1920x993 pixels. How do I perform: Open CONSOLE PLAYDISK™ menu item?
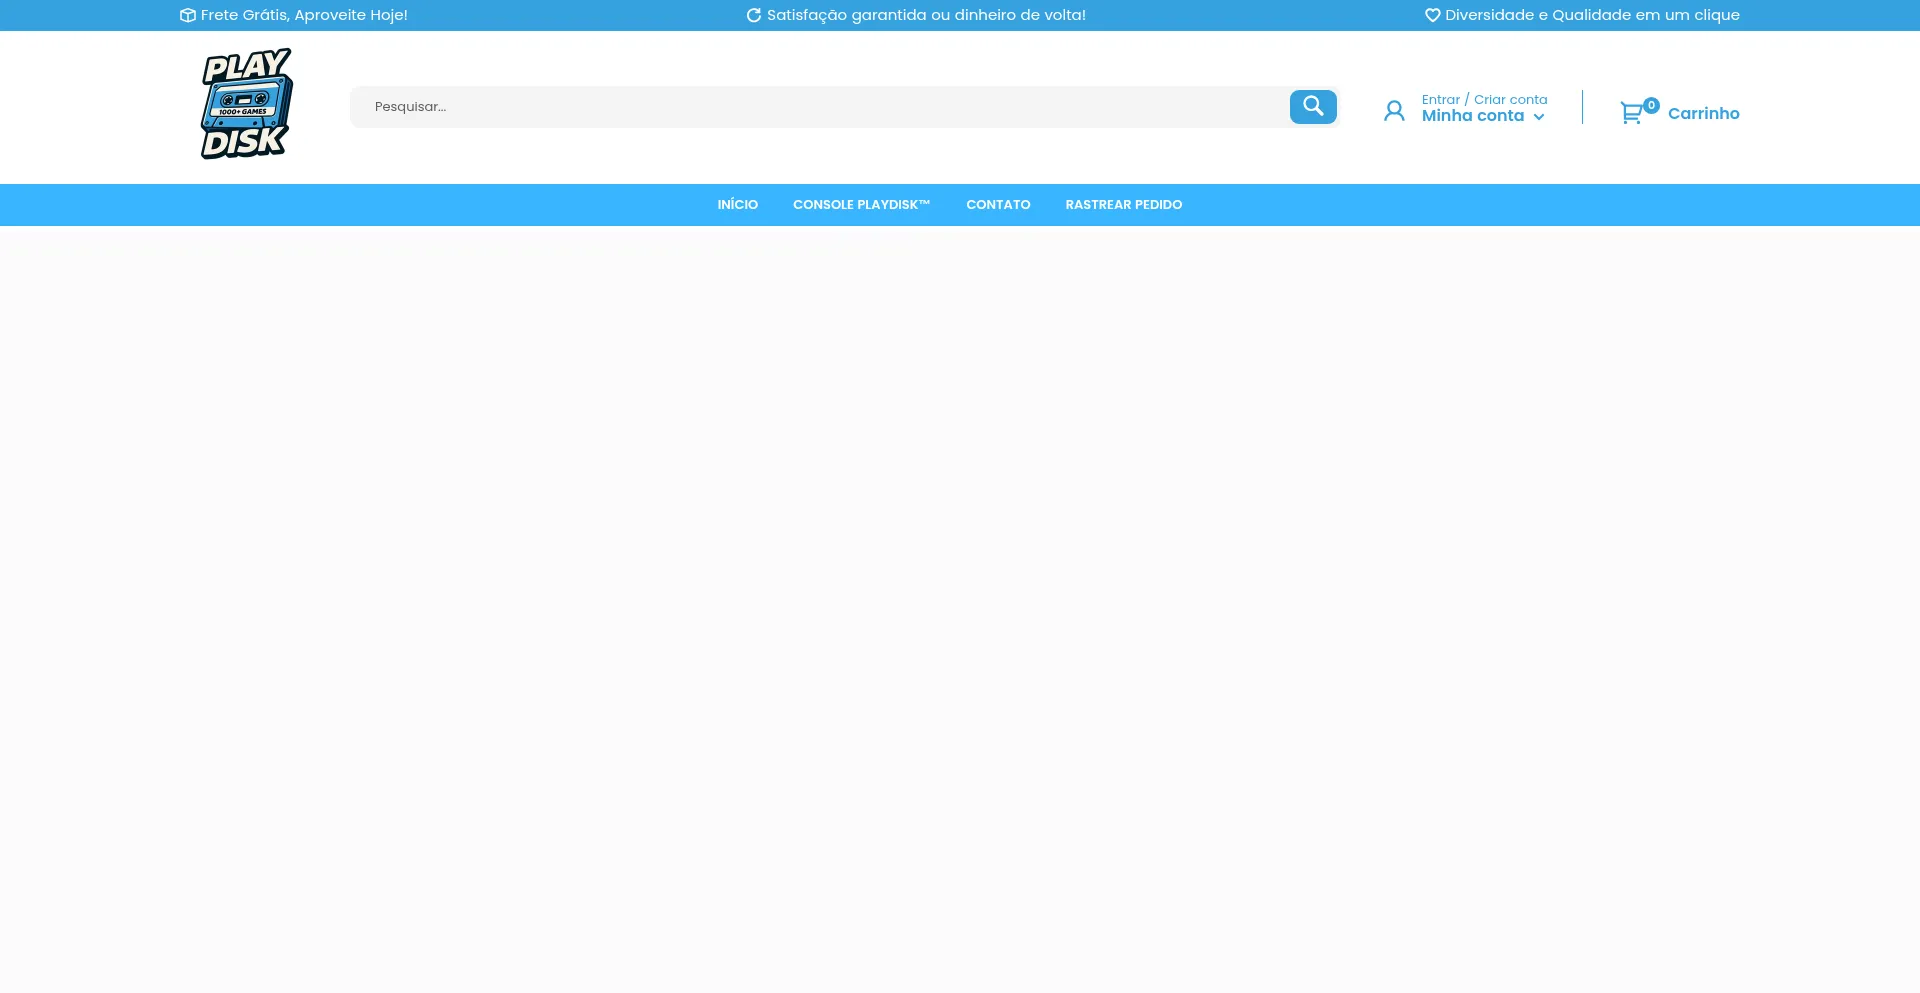(x=862, y=205)
